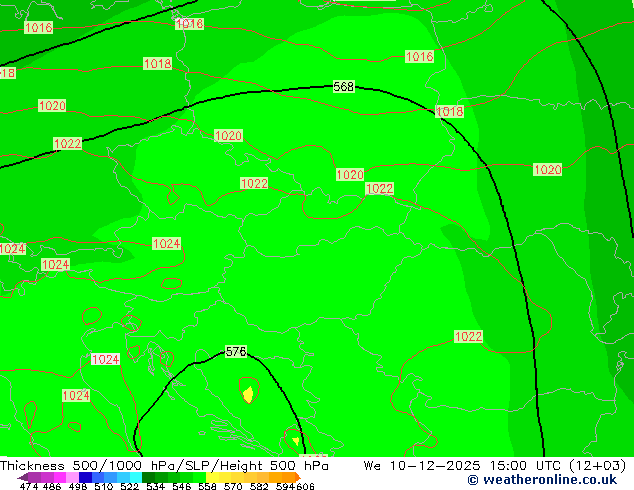Image resolution: width=634 pixels, height=490 pixels.
Task: Click the 474 legend value
Action: point(29,486)
